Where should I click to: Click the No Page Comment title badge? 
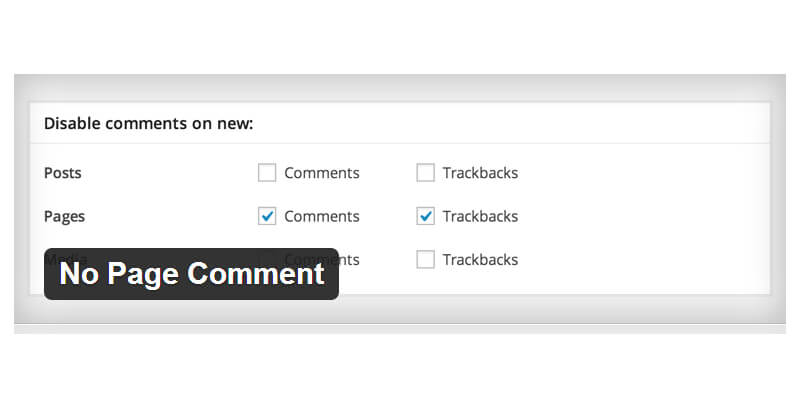click(x=191, y=274)
